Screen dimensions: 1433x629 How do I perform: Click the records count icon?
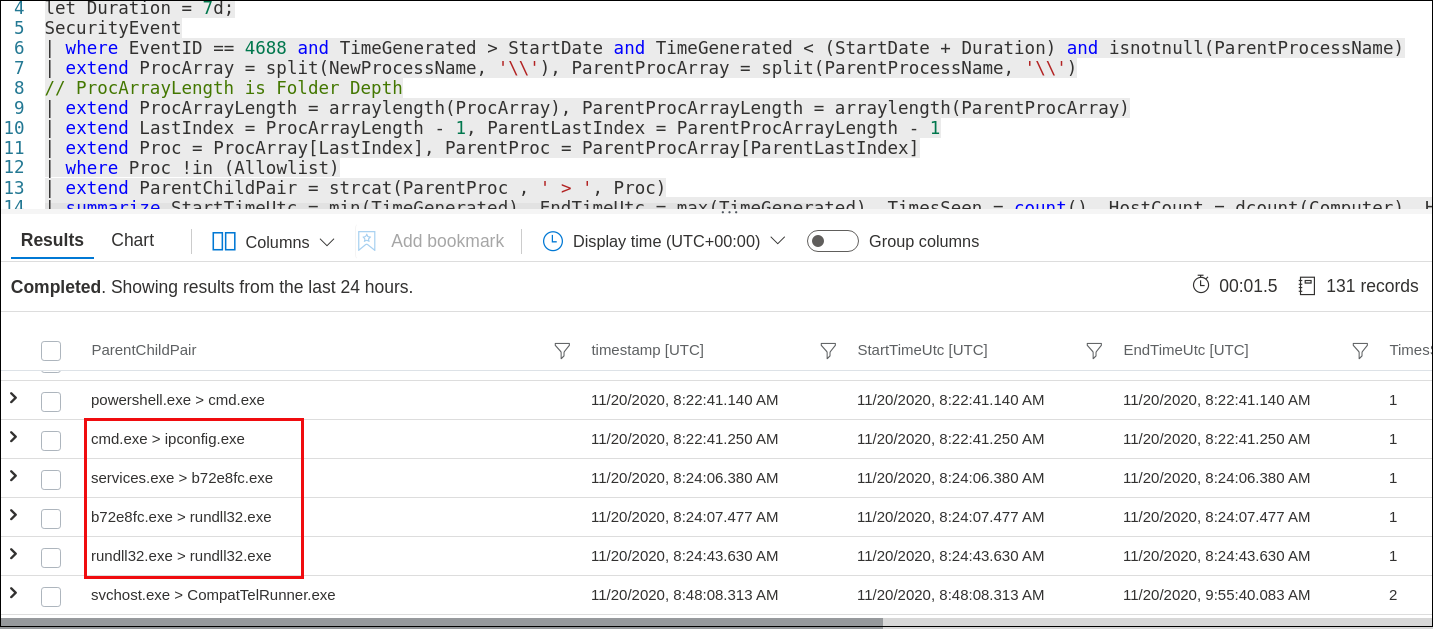click(x=1307, y=286)
